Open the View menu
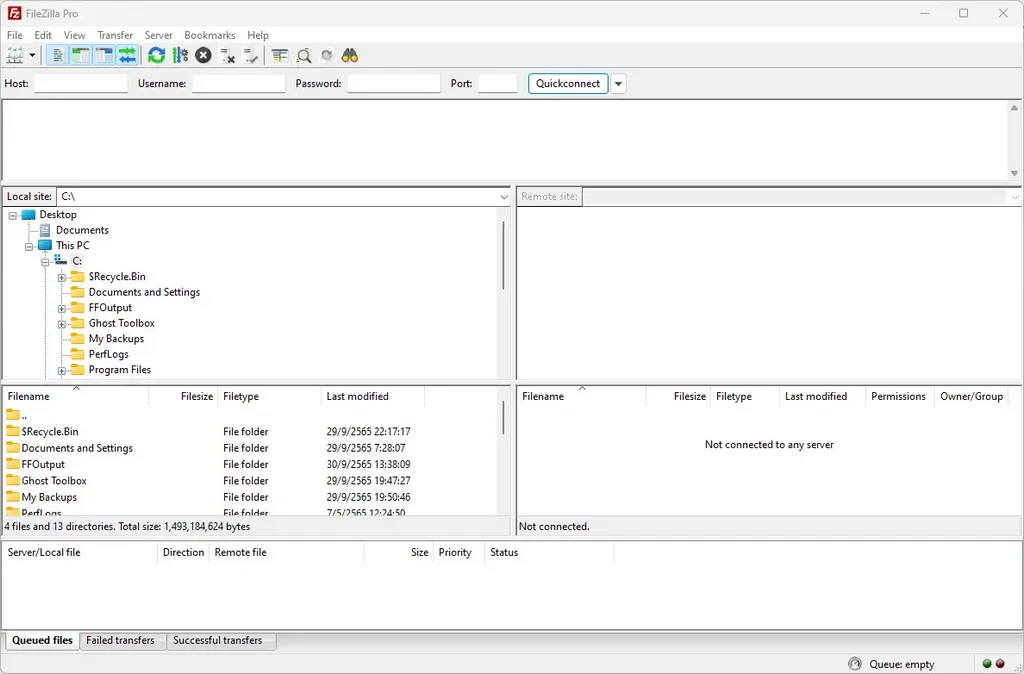The image size is (1024, 674). [74, 35]
